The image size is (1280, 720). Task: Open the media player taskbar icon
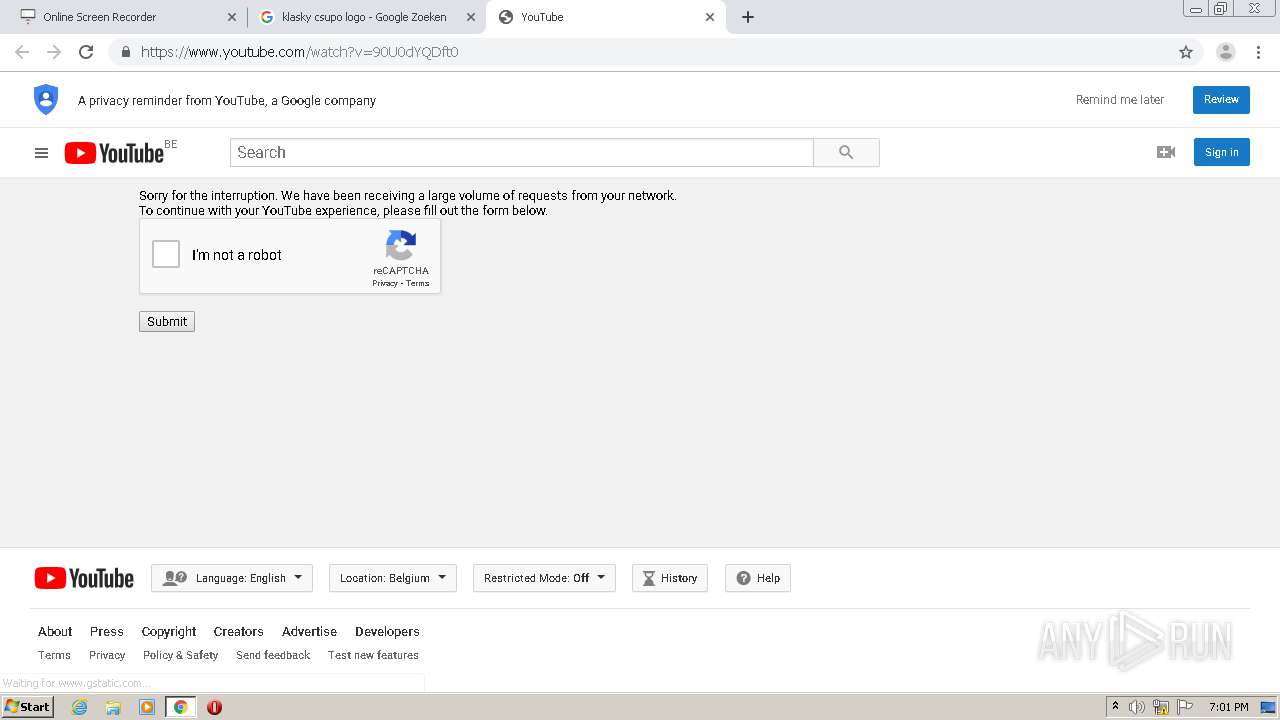(x=147, y=707)
